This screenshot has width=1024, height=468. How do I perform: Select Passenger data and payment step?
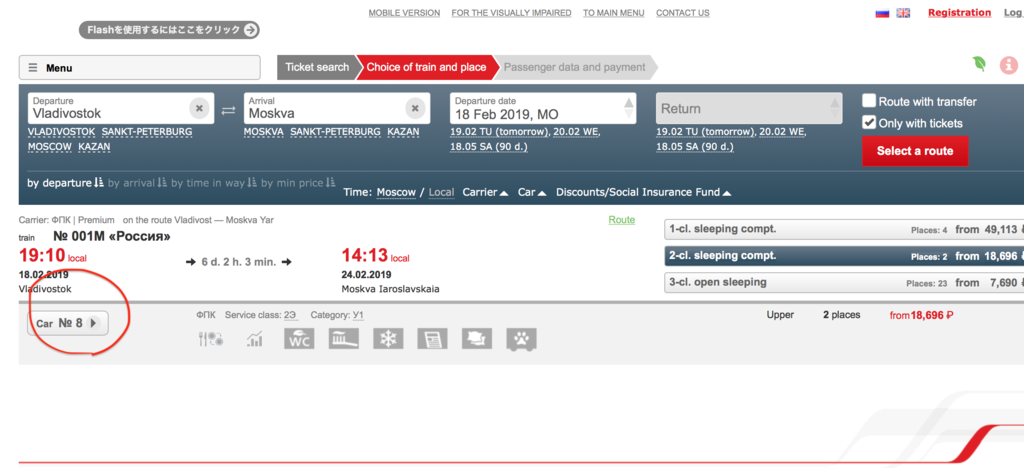click(574, 67)
